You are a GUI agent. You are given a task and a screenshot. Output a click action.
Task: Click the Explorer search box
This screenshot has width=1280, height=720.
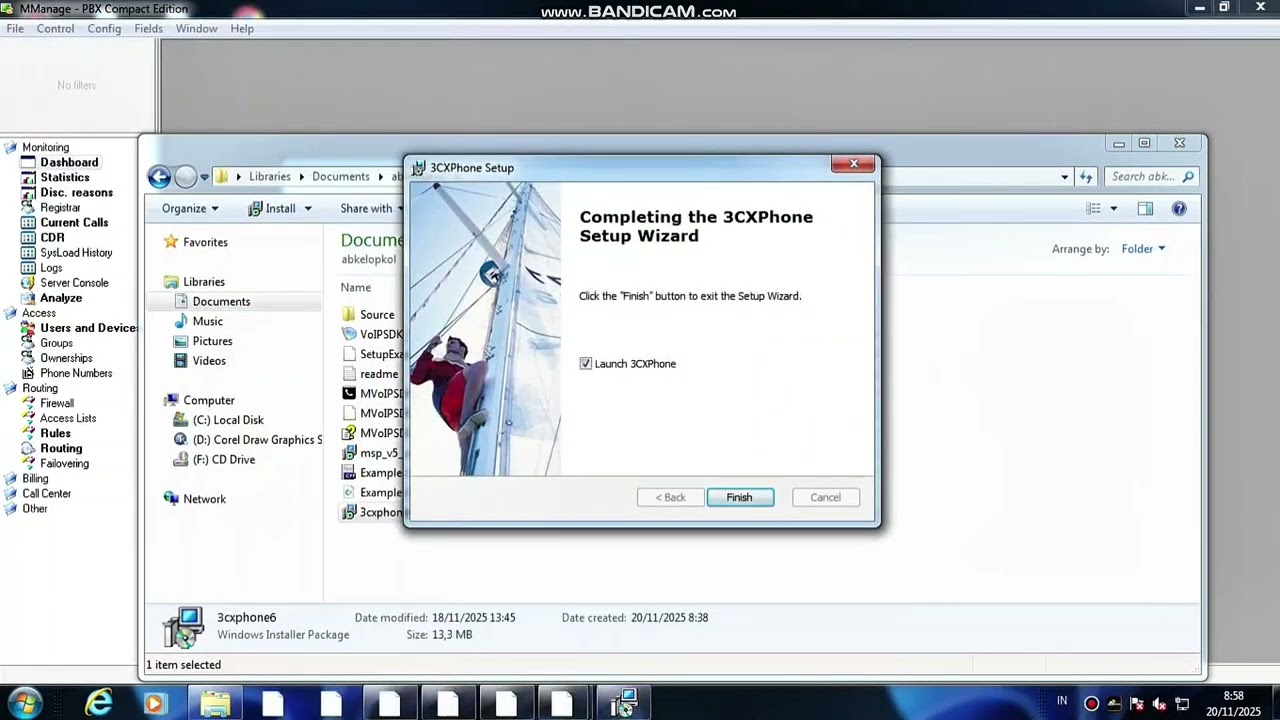[x=1152, y=177]
